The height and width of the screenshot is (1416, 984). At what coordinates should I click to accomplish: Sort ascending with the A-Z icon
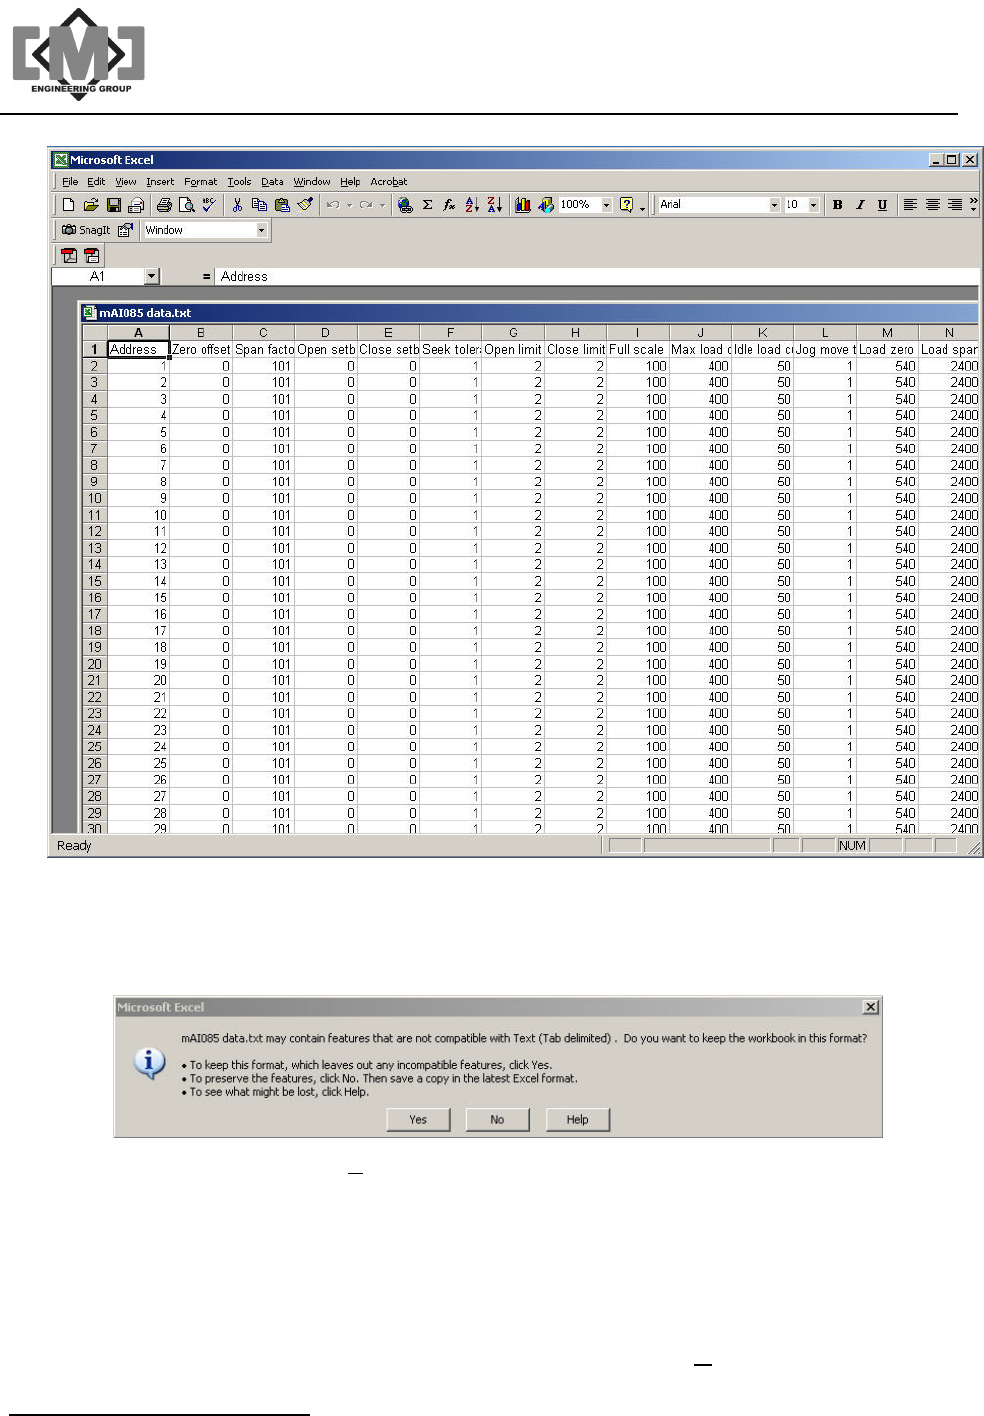[472, 205]
